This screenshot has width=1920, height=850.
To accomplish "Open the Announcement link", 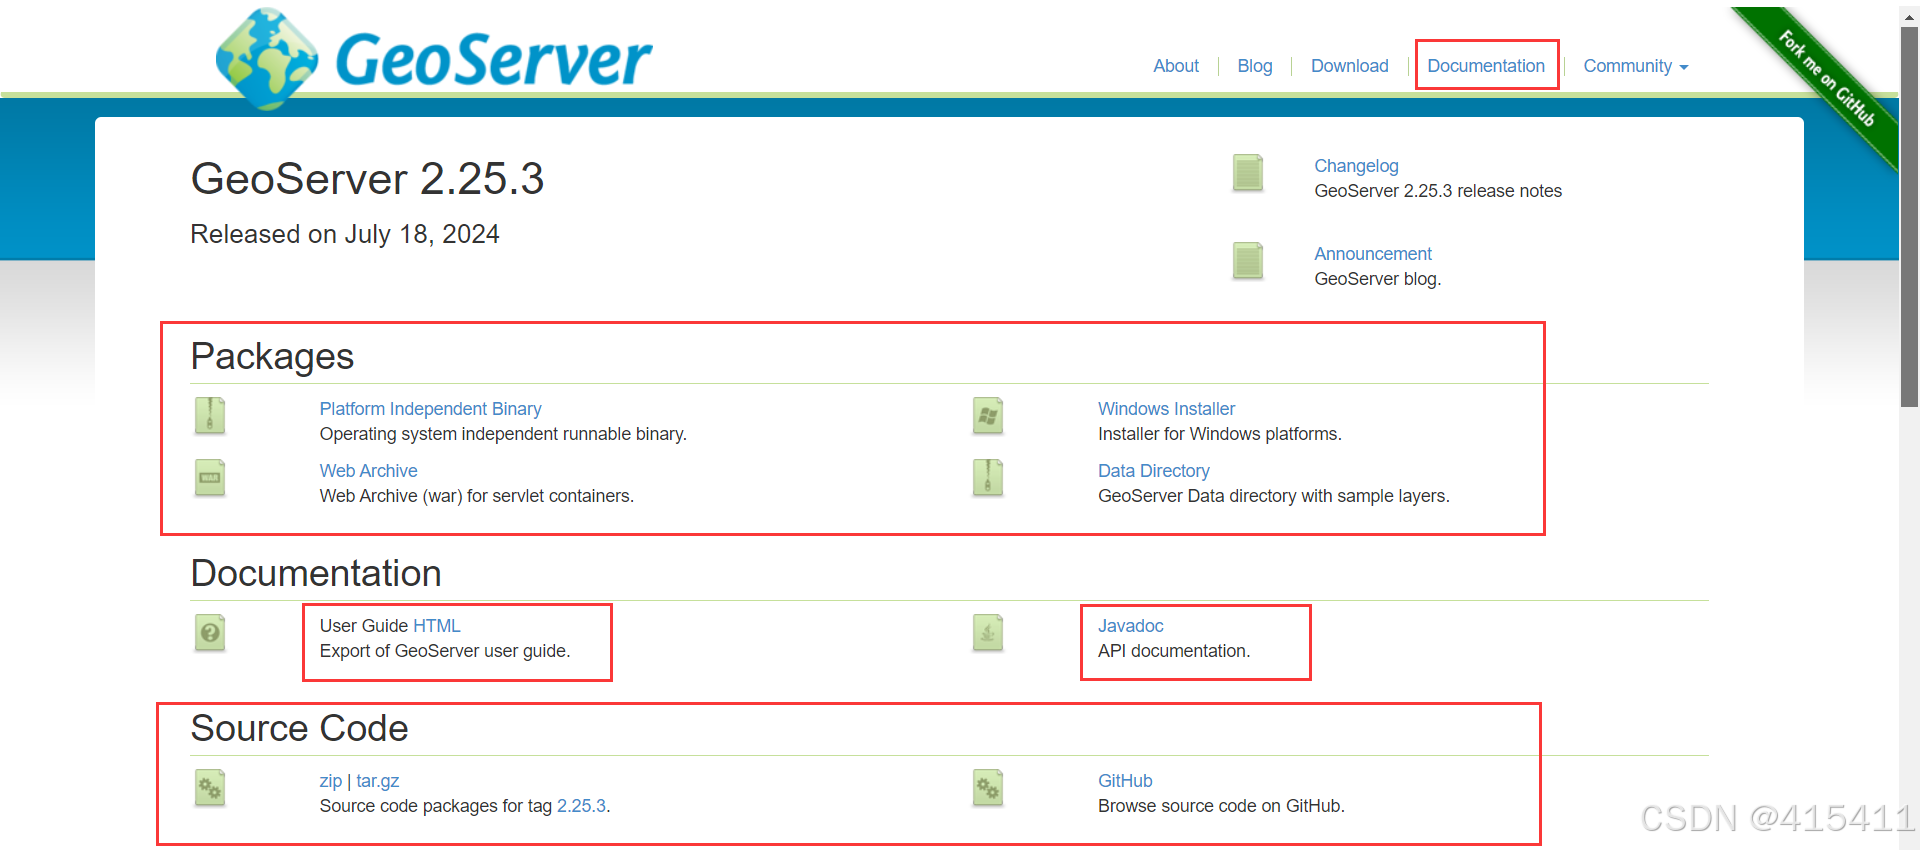I will click(x=1373, y=254).
